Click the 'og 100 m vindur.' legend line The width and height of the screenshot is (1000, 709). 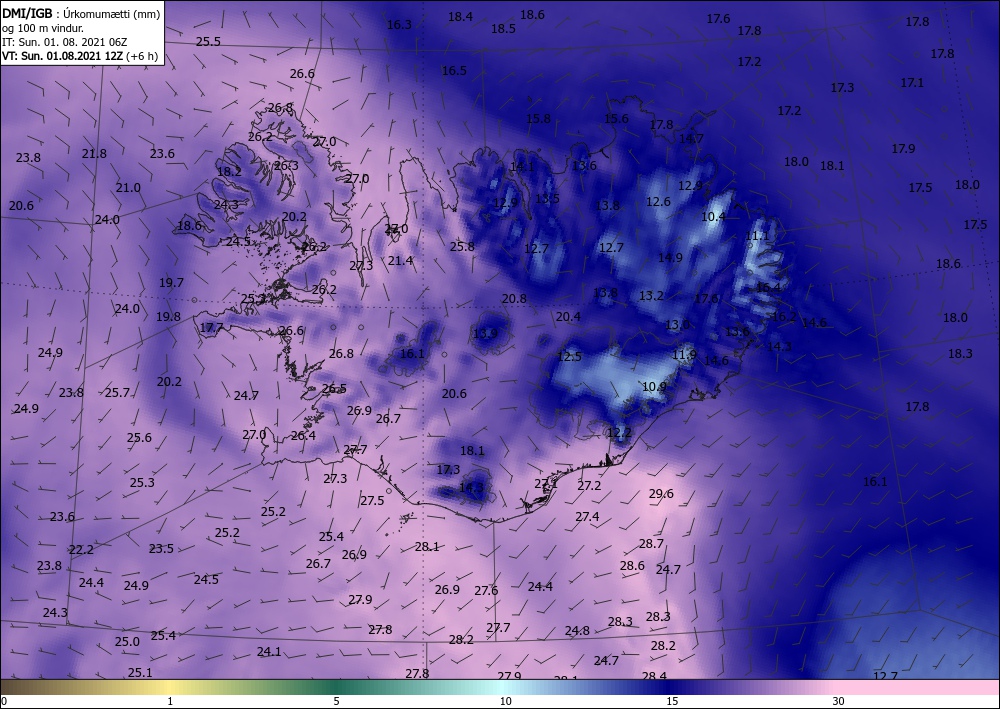pyautogui.click(x=43, y=28)
